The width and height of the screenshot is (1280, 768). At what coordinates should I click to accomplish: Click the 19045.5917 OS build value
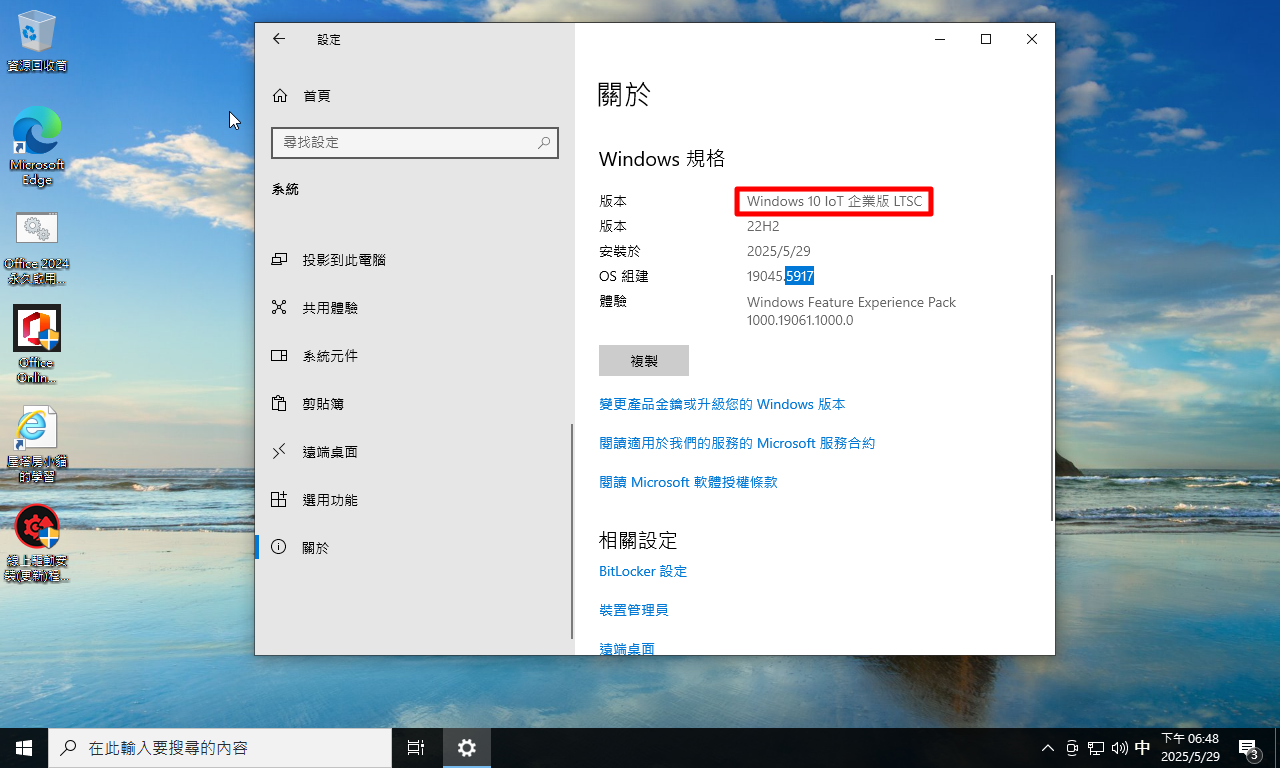pyautogui.click(x=781, y=276)
